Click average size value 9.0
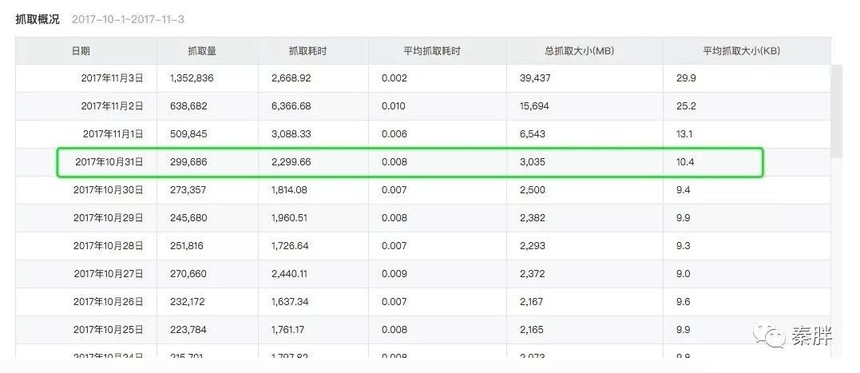The height and width of the screenshot is (373, 860). 683,274
